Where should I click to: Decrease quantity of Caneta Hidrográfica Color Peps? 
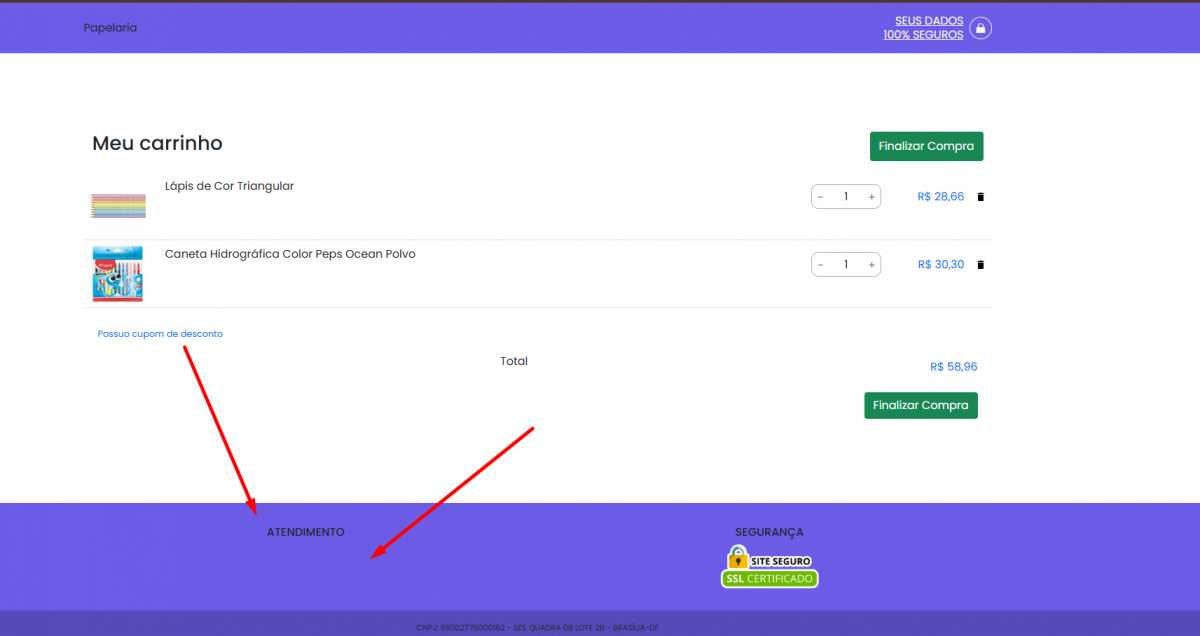(821, 265)
